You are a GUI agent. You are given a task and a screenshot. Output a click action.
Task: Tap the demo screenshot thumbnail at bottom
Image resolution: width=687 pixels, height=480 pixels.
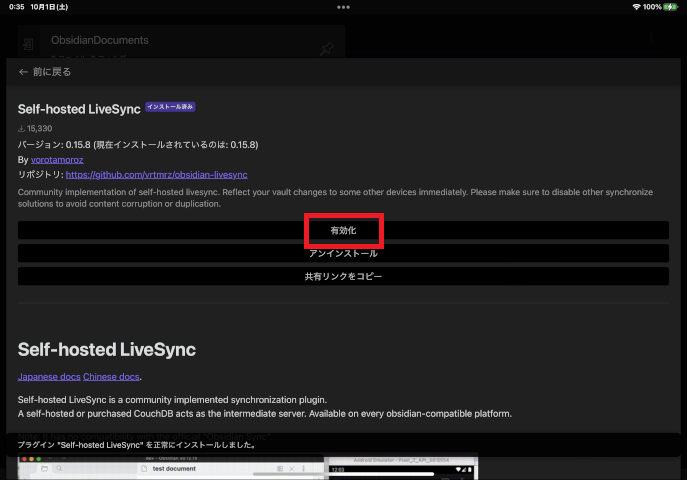click(x=248, y=468)
